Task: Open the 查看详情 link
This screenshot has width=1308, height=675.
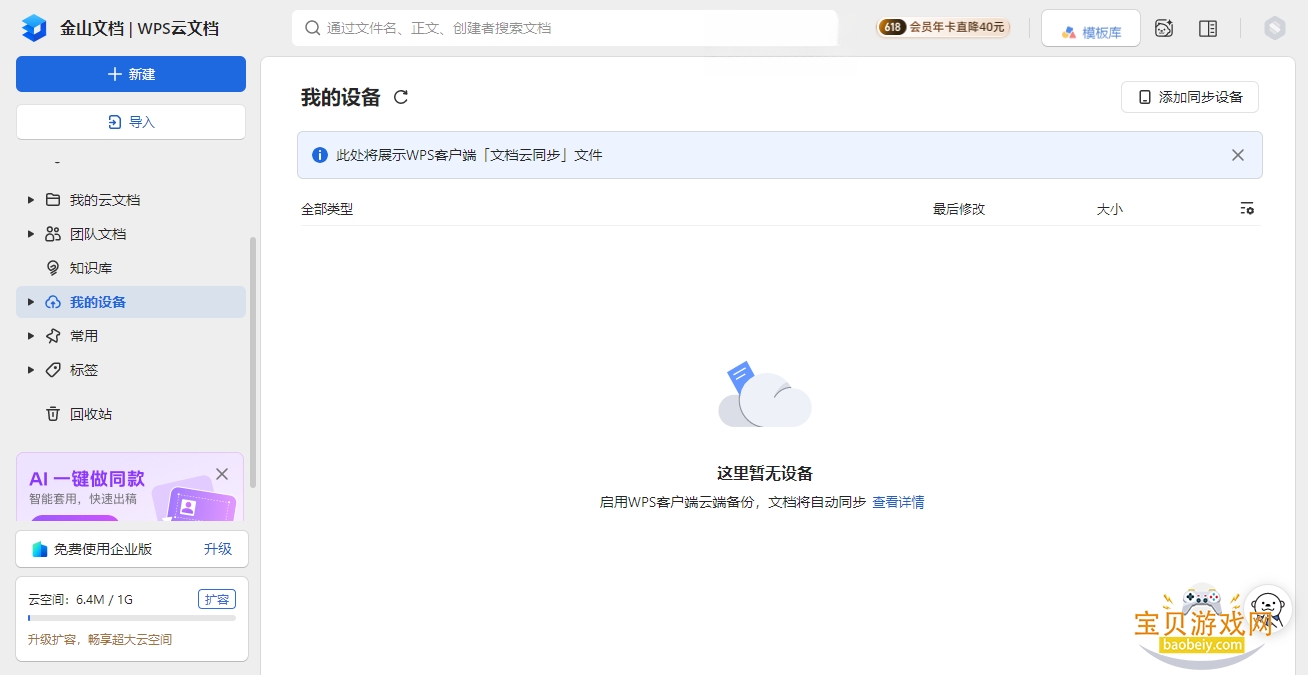Action: 898,502
